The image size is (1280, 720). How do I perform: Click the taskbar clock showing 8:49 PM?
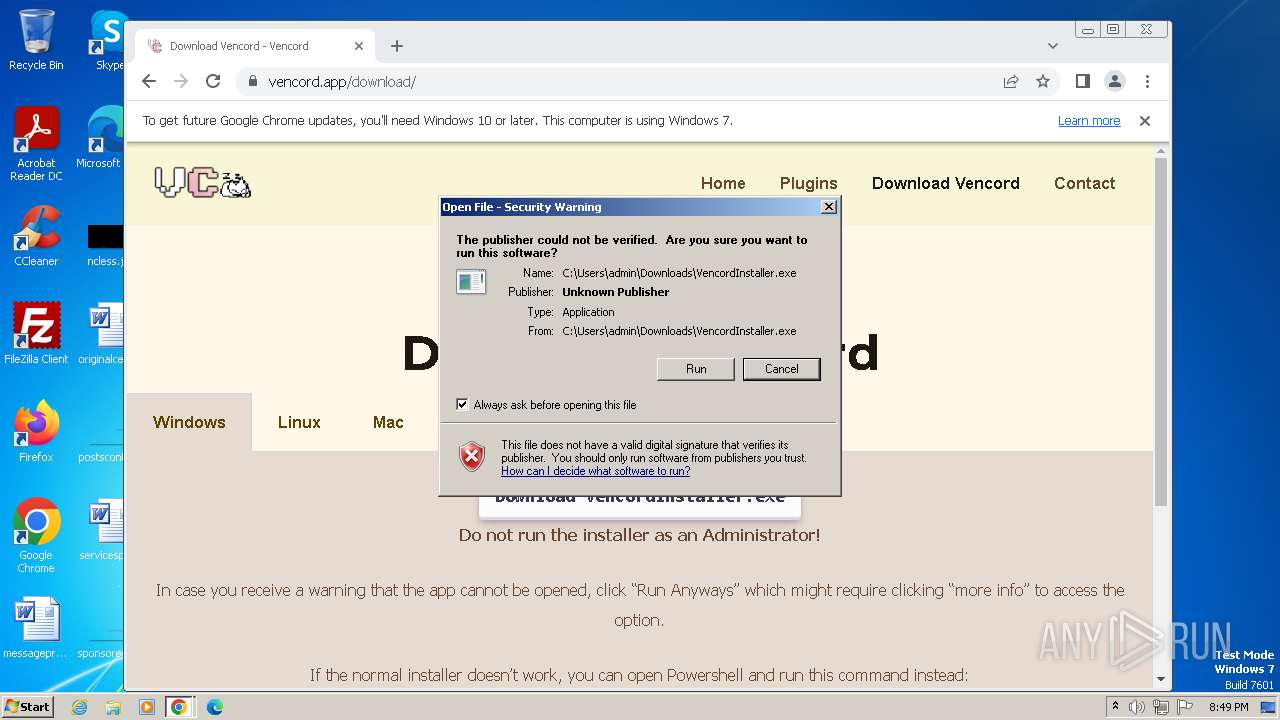point(1229,707)
